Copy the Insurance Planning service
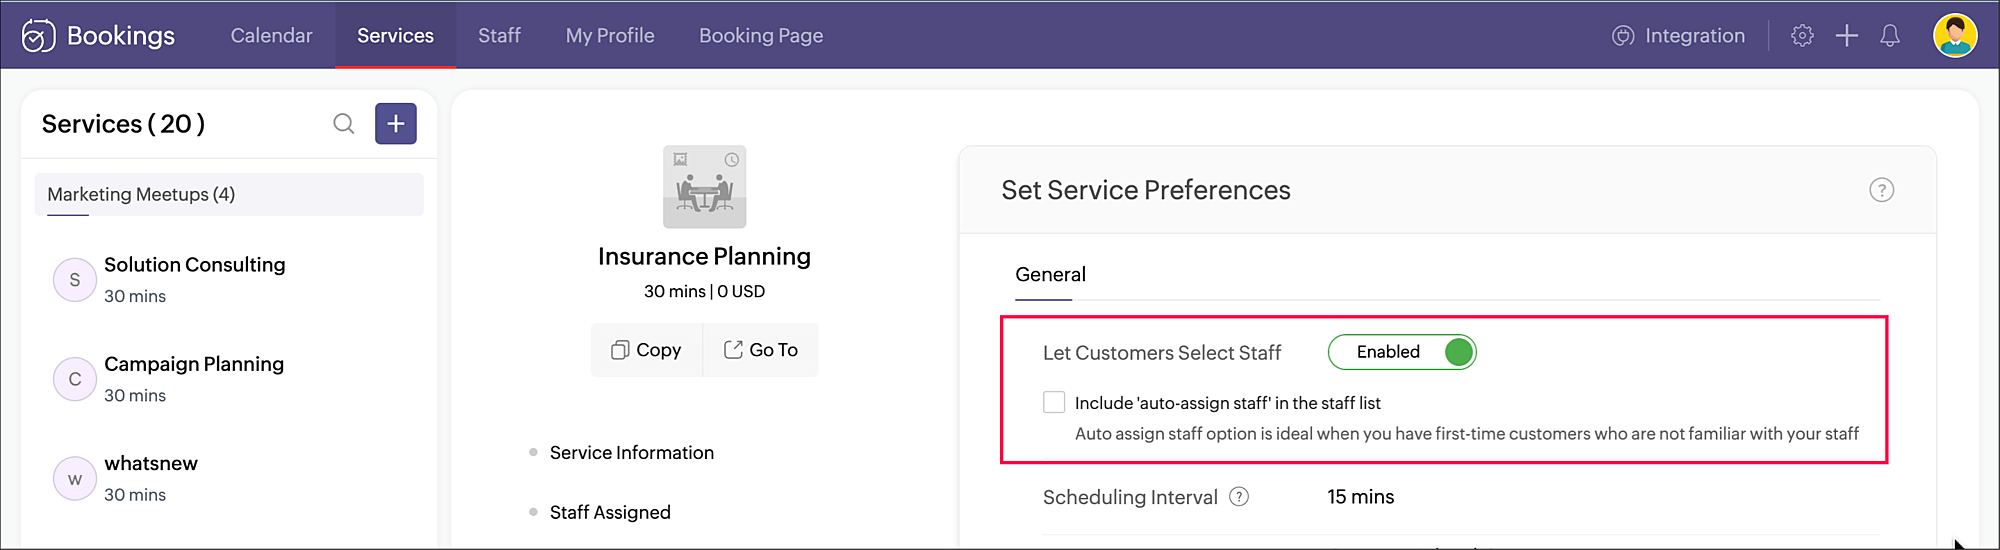 (x=646, y=350)
